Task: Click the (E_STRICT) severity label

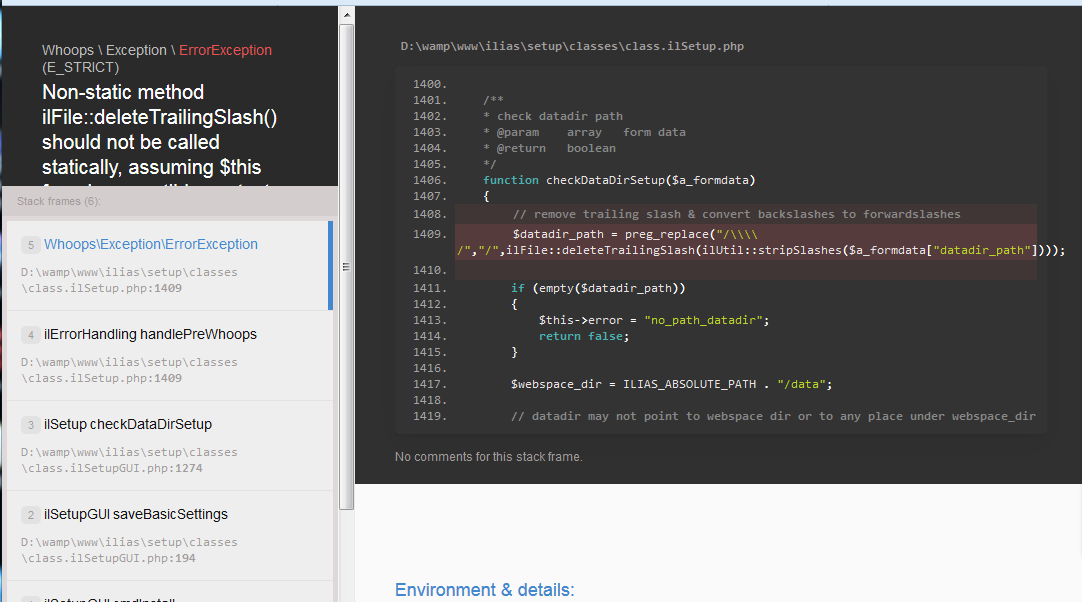Action: tap(80, 68)
